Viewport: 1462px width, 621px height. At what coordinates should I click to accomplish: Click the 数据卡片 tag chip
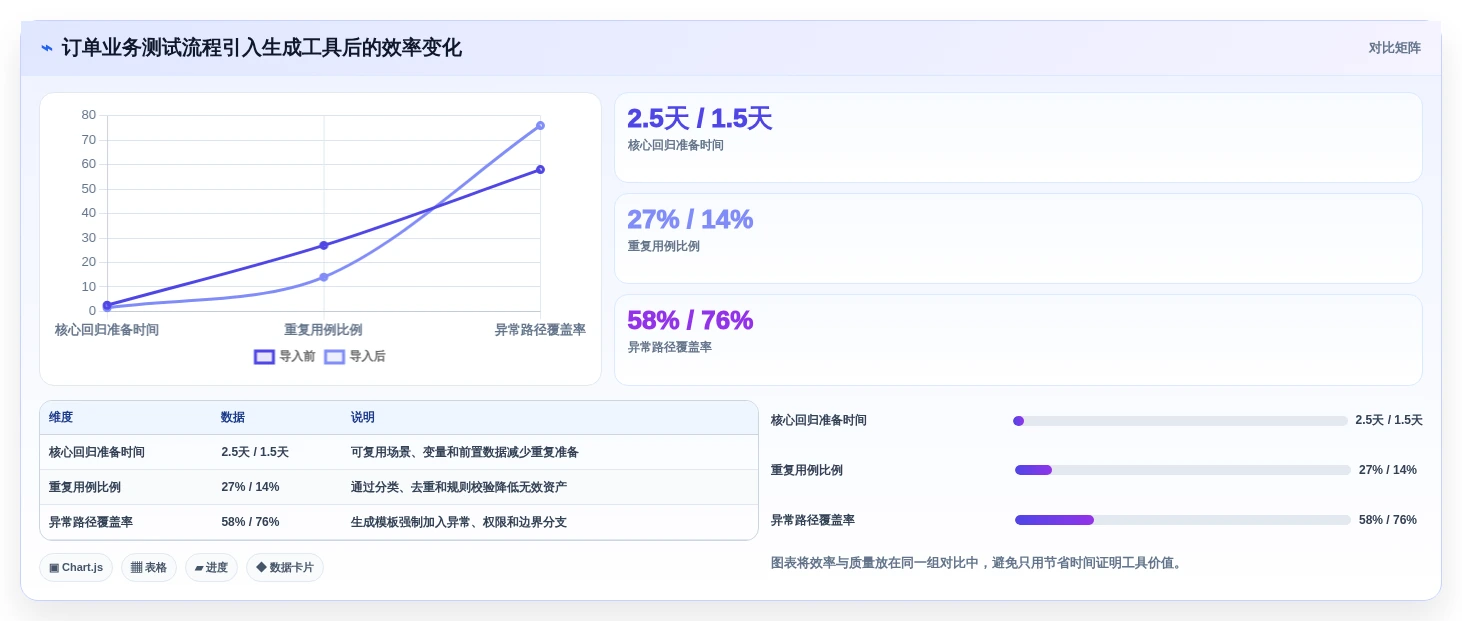point(285,568)
